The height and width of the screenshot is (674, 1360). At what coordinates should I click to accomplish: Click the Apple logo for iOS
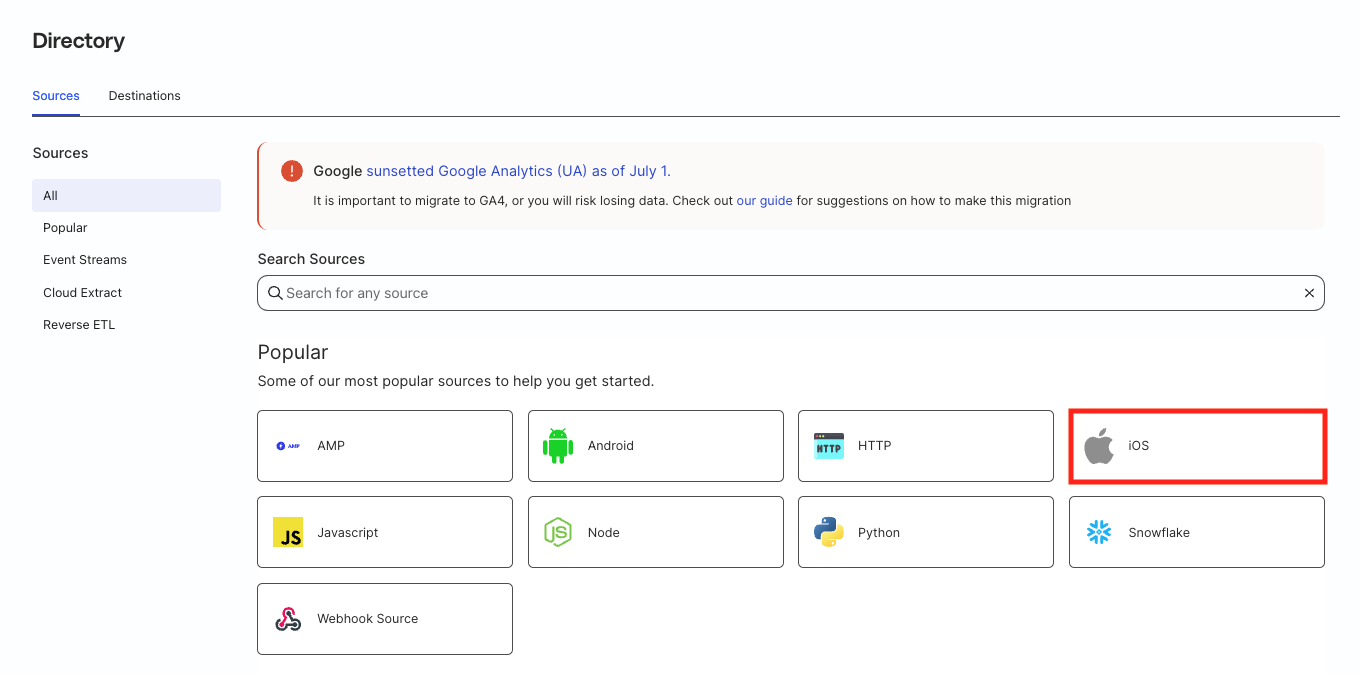point(1099,446)
